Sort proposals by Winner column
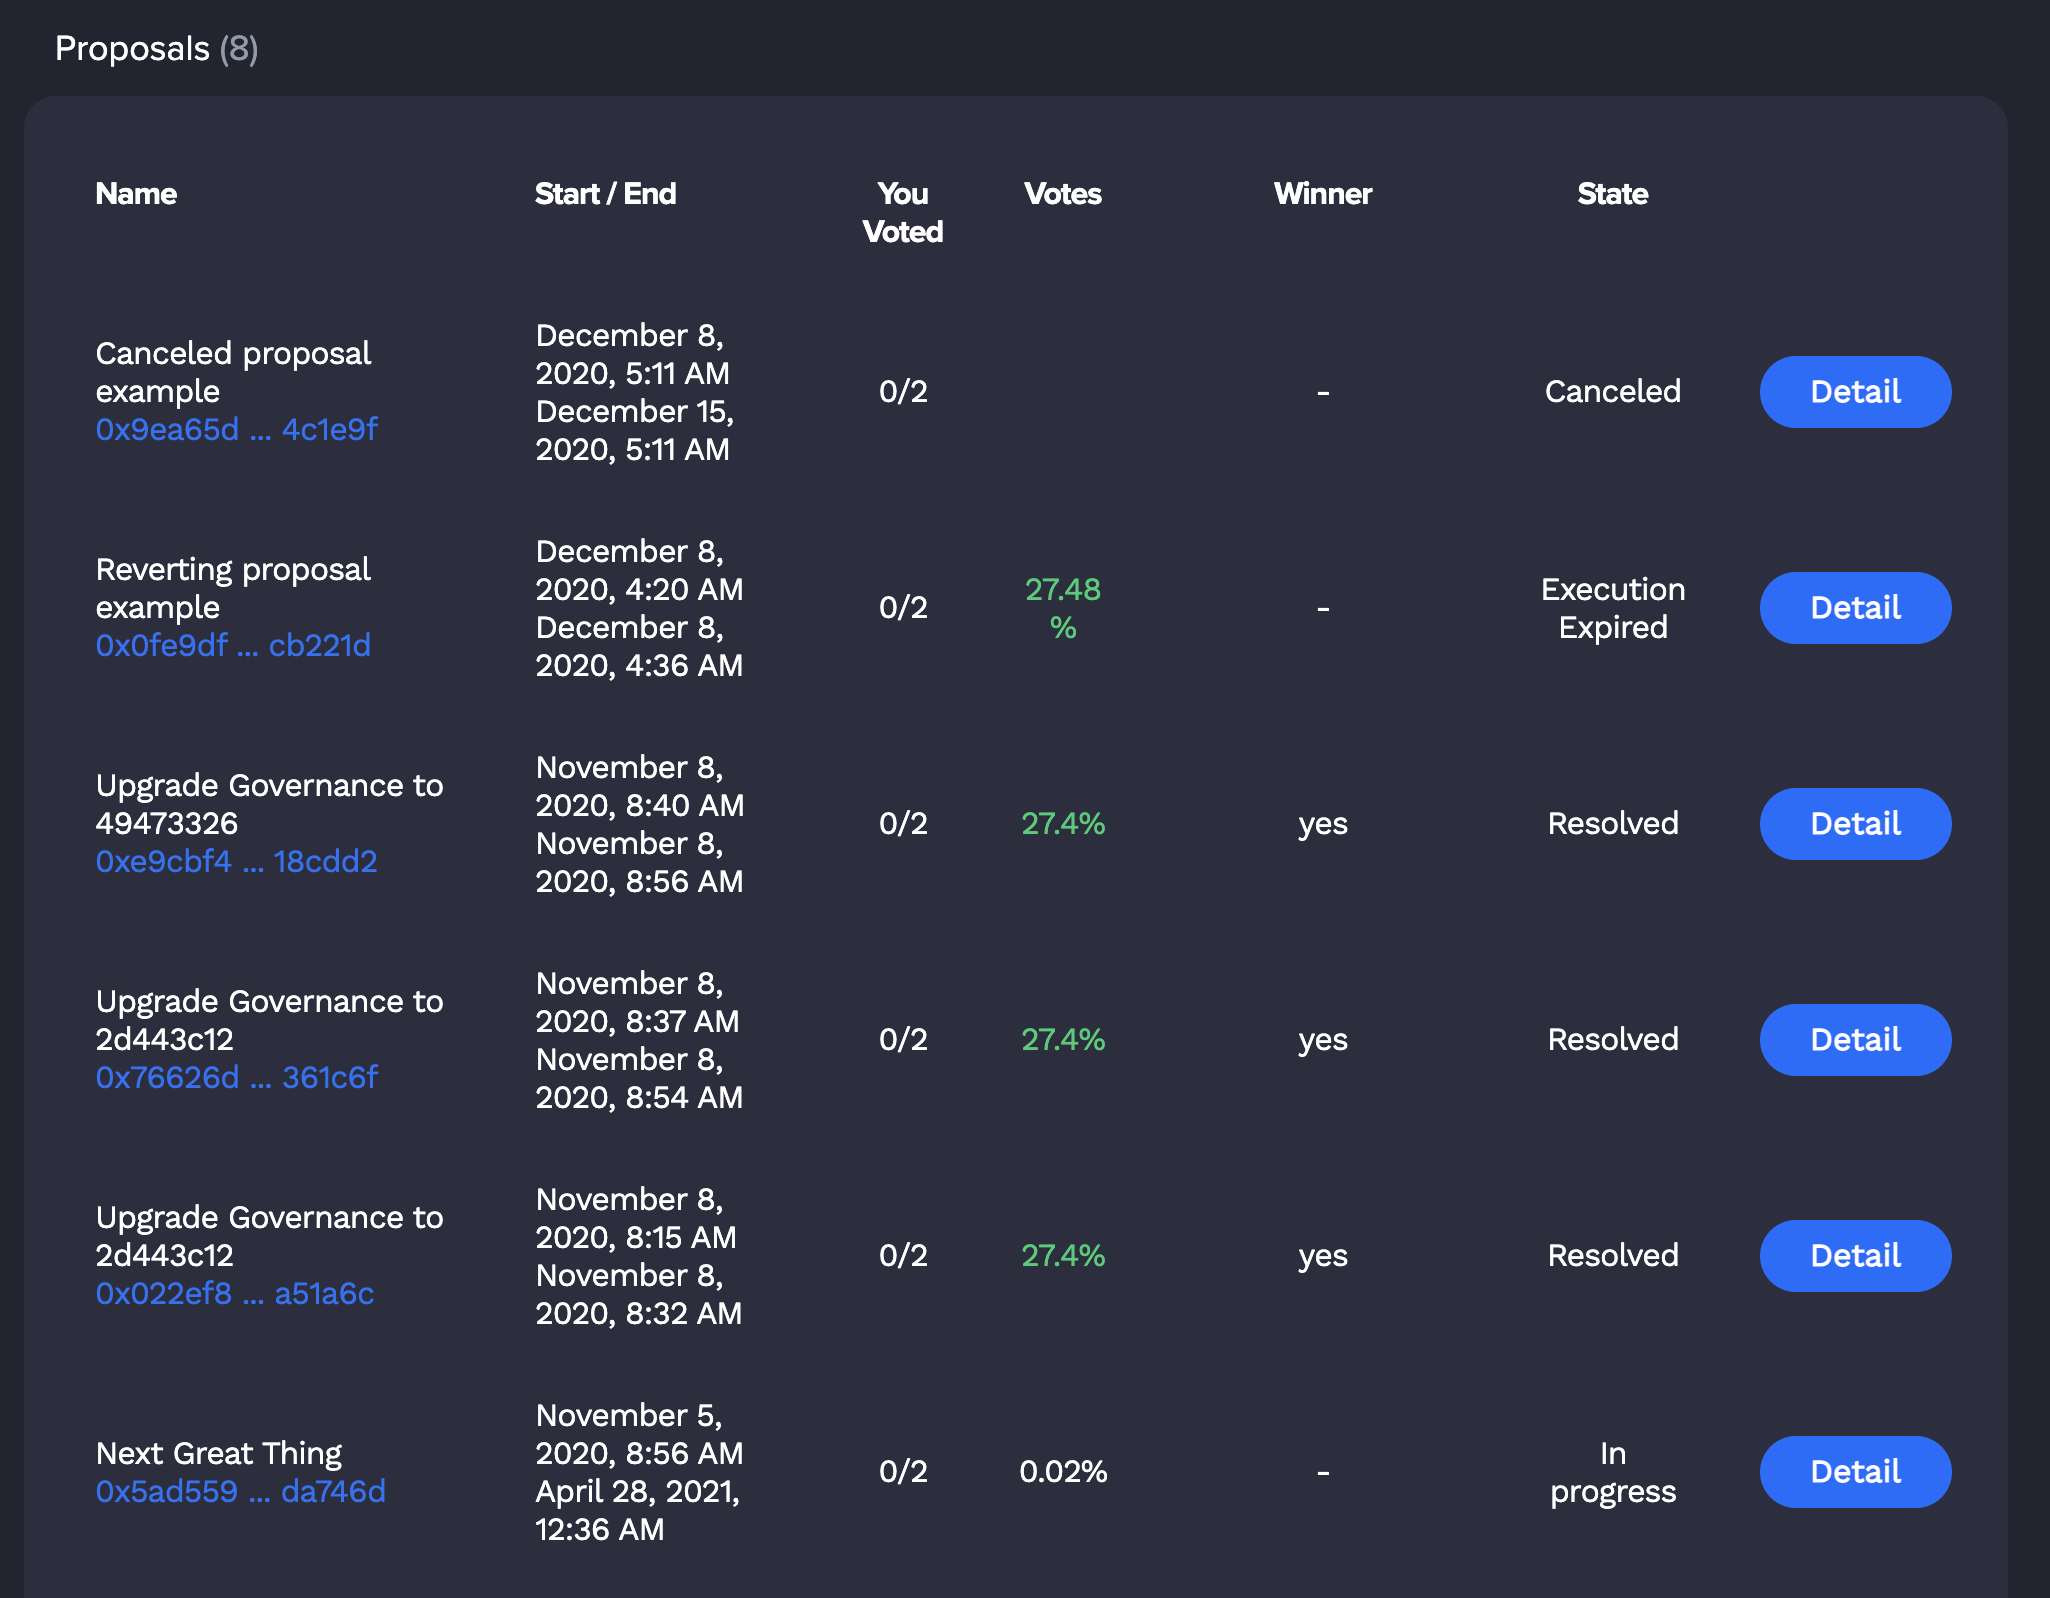 tap(1322, 194)
